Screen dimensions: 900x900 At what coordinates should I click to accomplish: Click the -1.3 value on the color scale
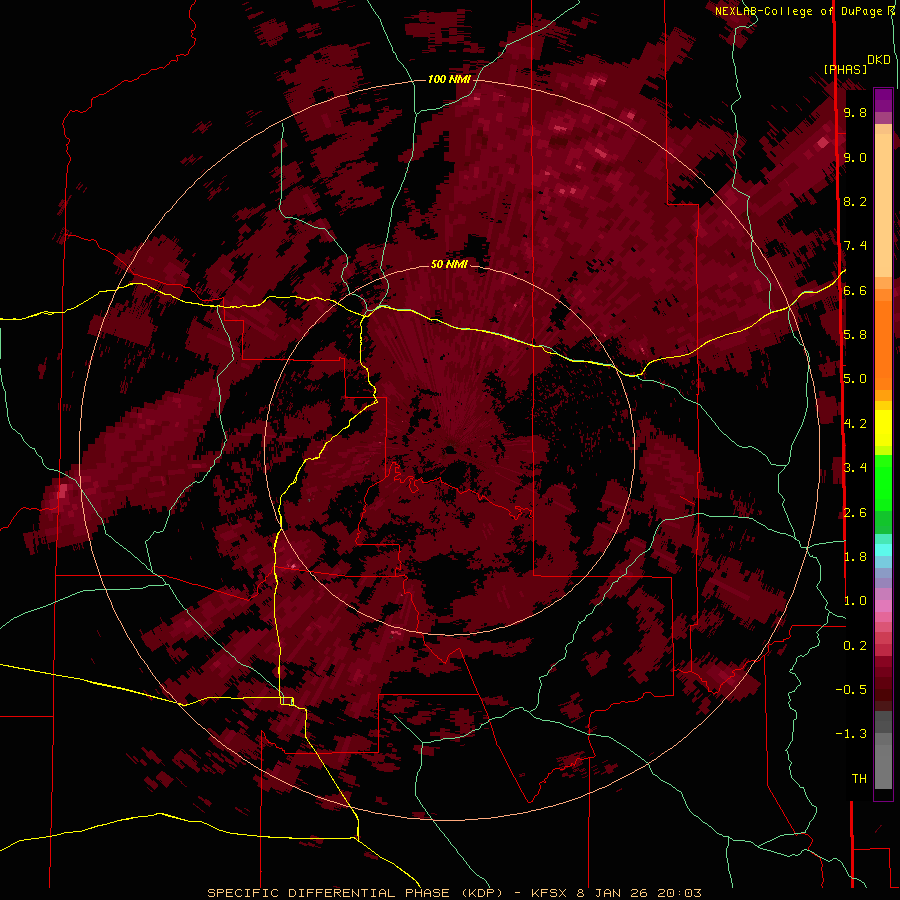(851, 734)
